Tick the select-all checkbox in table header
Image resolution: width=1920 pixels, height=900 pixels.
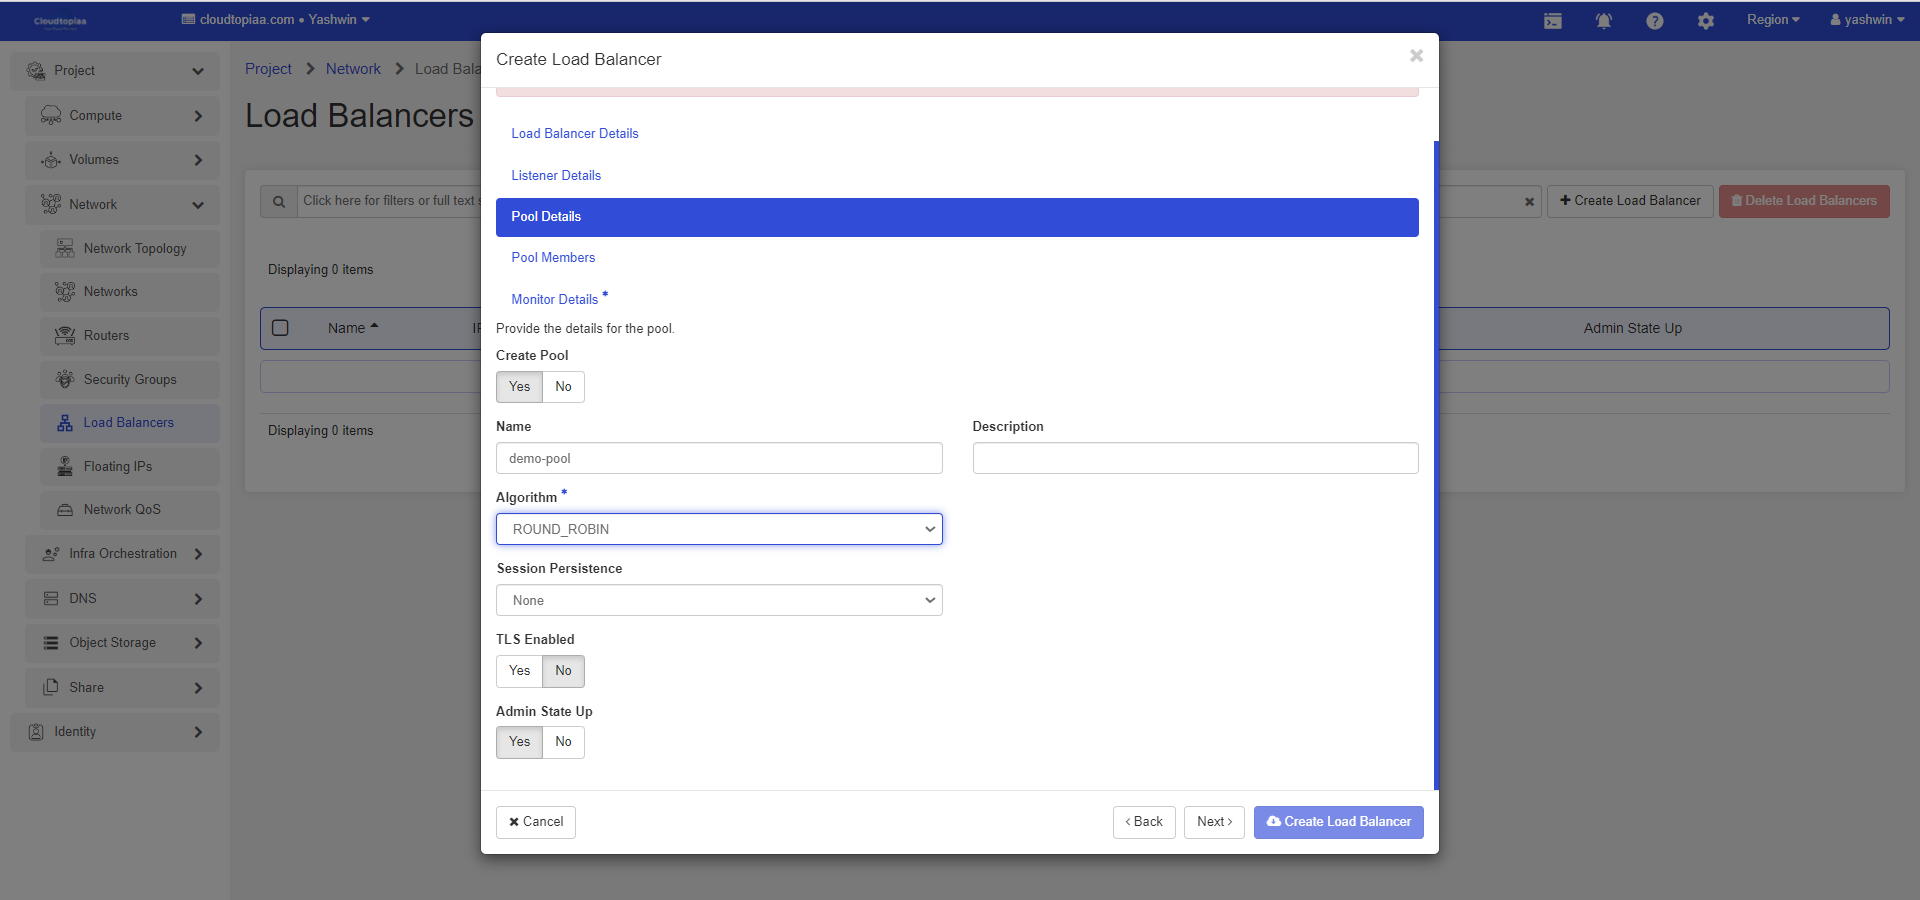[x=281, y=328]
